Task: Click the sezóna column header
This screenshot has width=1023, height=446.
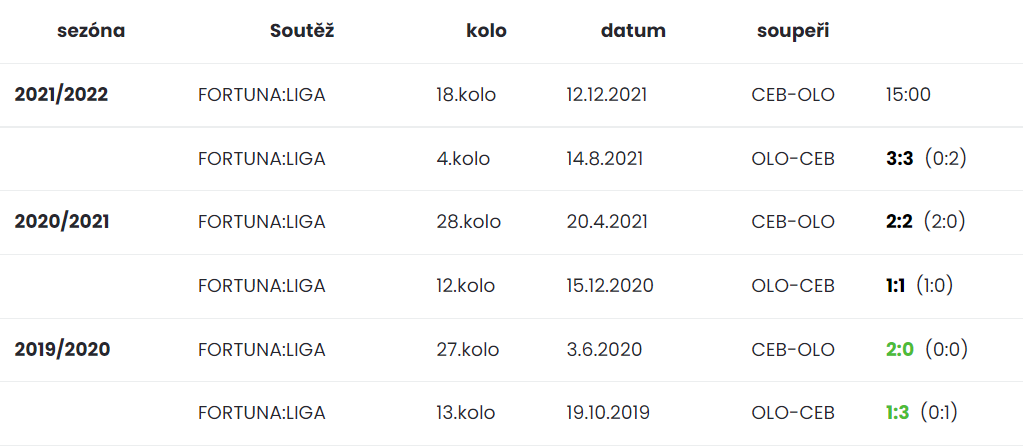Action: point(91,31)
